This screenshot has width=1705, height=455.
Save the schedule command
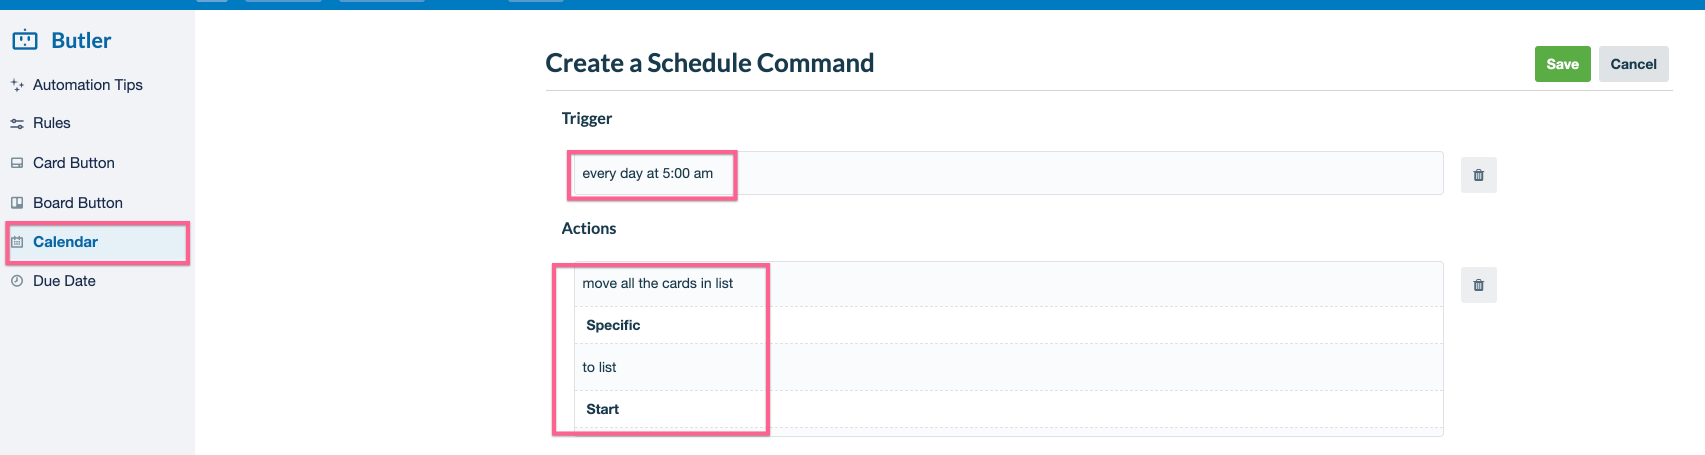click(x=1562, y=64)
